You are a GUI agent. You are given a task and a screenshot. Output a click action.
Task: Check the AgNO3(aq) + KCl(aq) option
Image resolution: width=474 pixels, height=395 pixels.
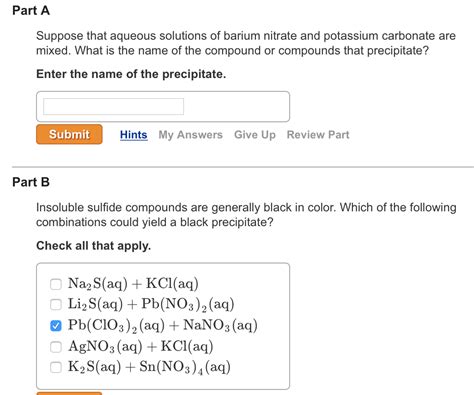pyautogui.click(x=56, y=347)
